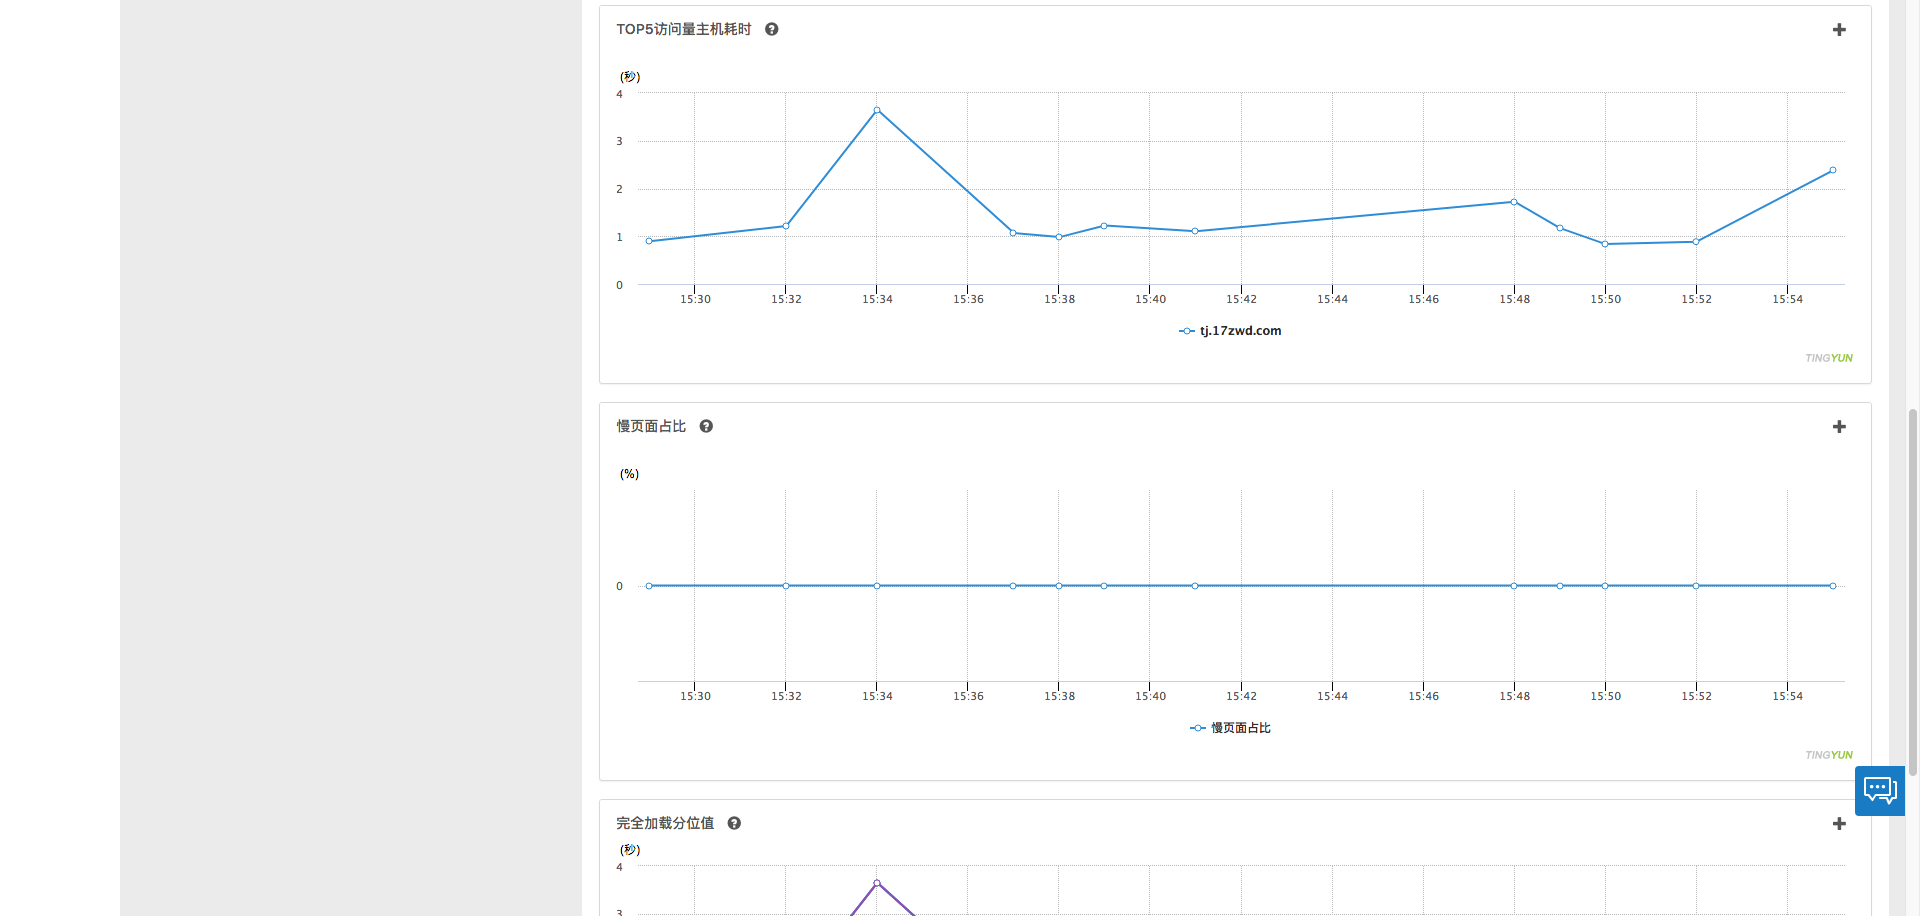Select the last data point on host time chart
1920x916 pixels.
click(x=1833, y=170)
